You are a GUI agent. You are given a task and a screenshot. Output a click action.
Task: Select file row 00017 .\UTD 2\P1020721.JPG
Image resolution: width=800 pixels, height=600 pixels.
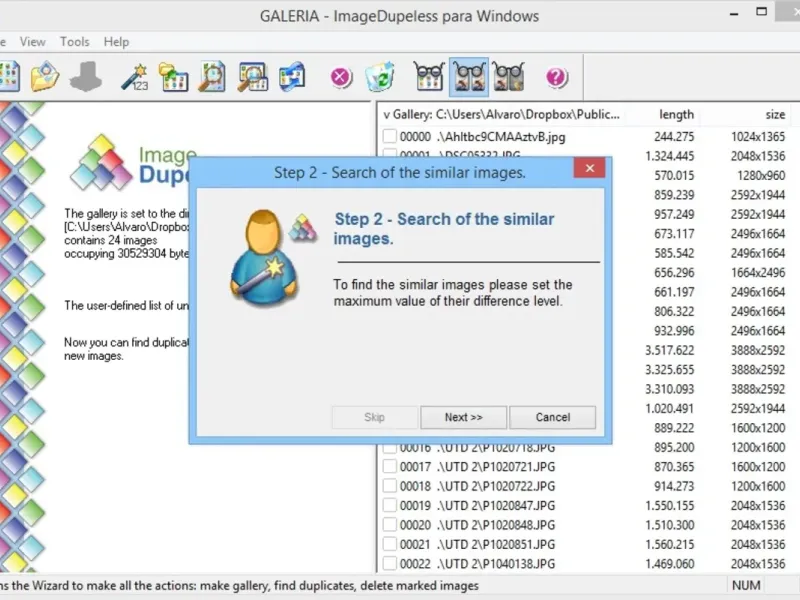click(584, 466)
